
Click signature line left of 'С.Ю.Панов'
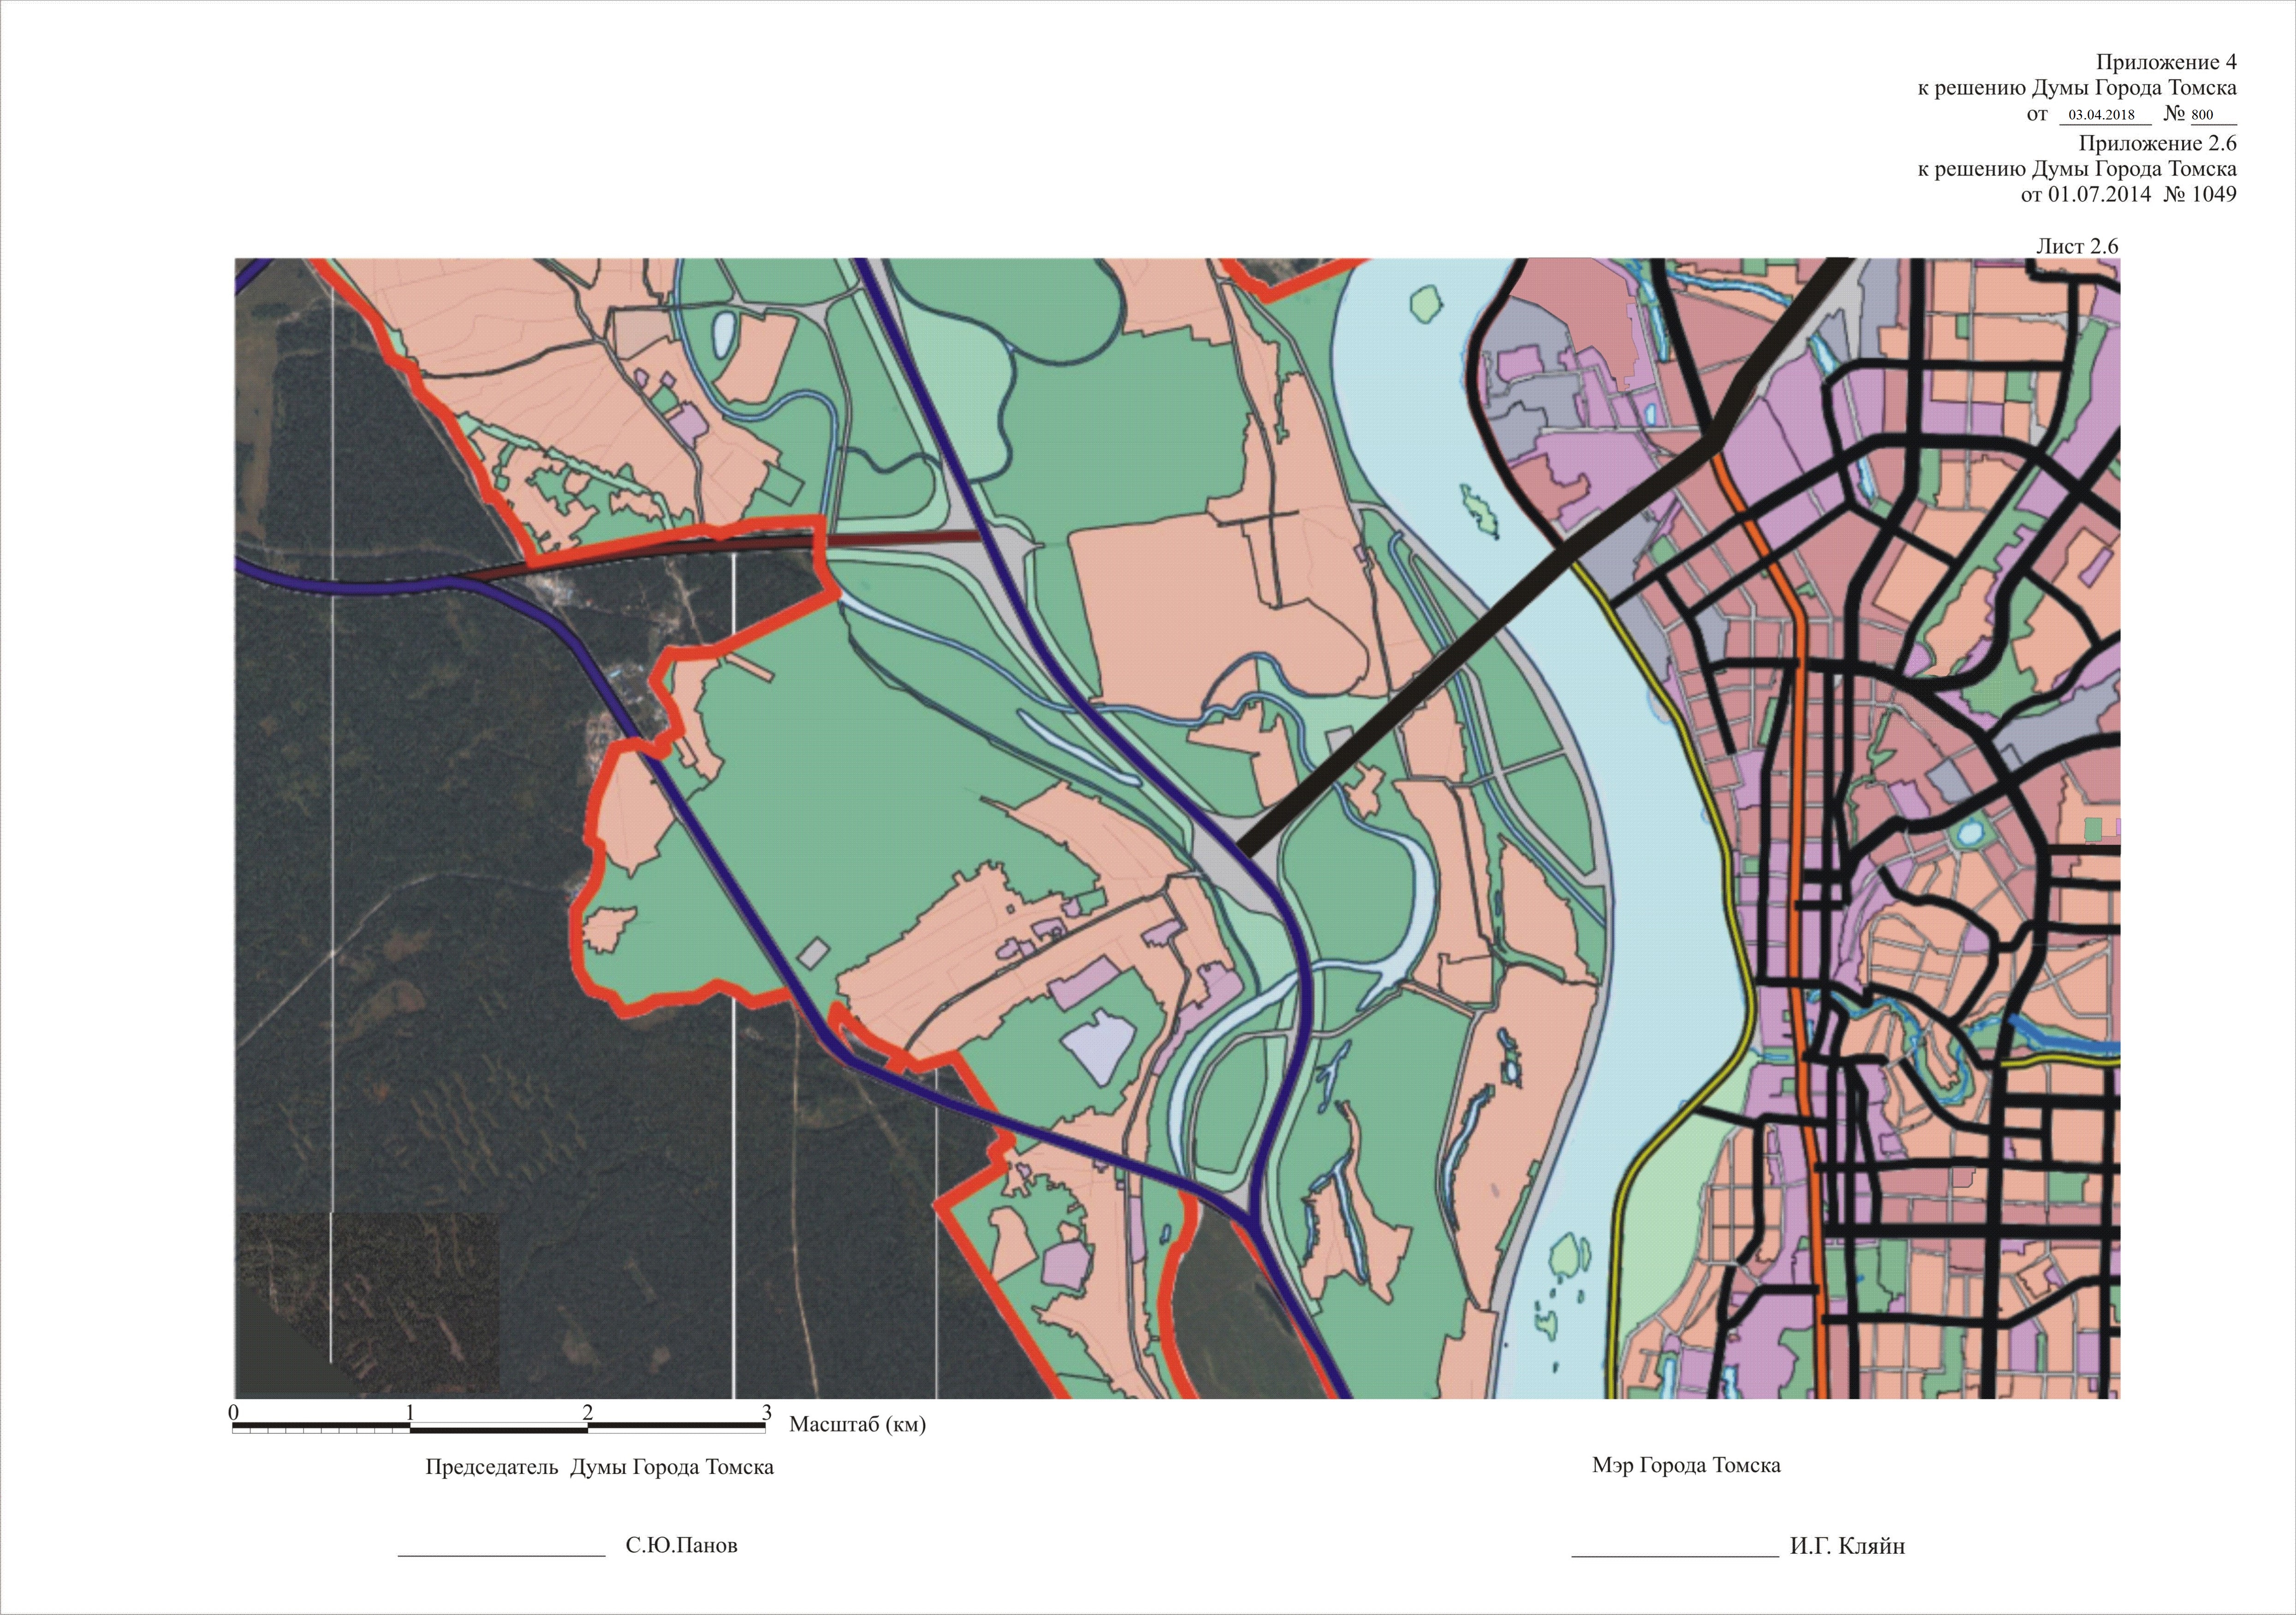501,1556
